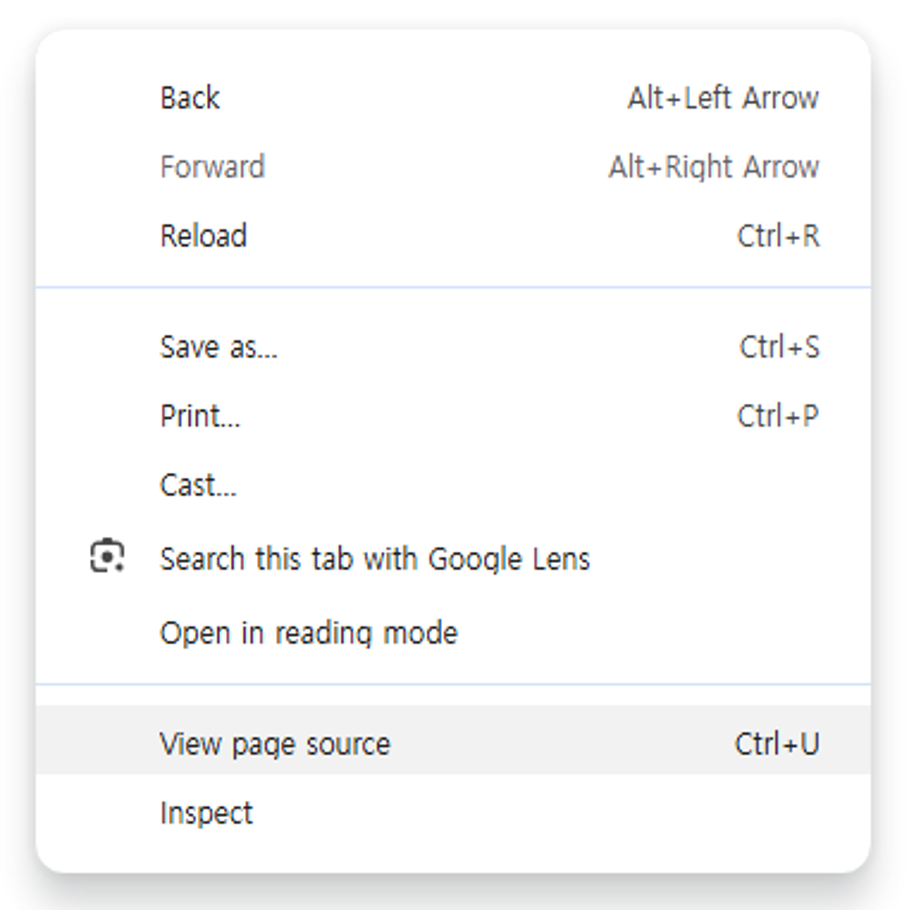909x910 pixels.
Task: Click the Ctrl+U shortcut label
Action: [x=778, y=742]
